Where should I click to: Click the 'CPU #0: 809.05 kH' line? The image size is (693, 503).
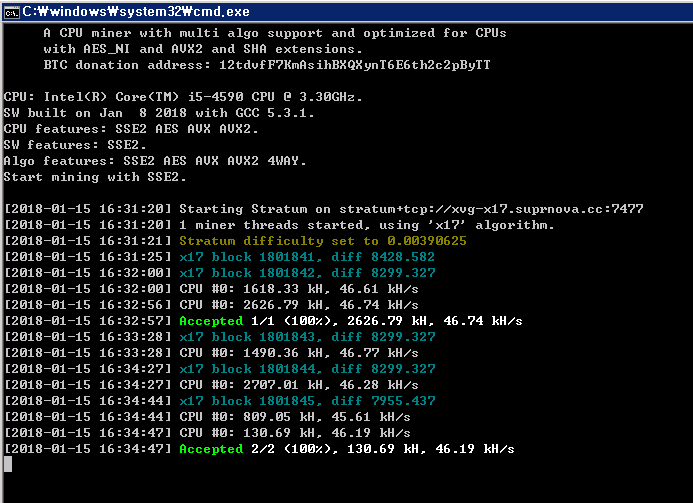(x=207, y=417)
